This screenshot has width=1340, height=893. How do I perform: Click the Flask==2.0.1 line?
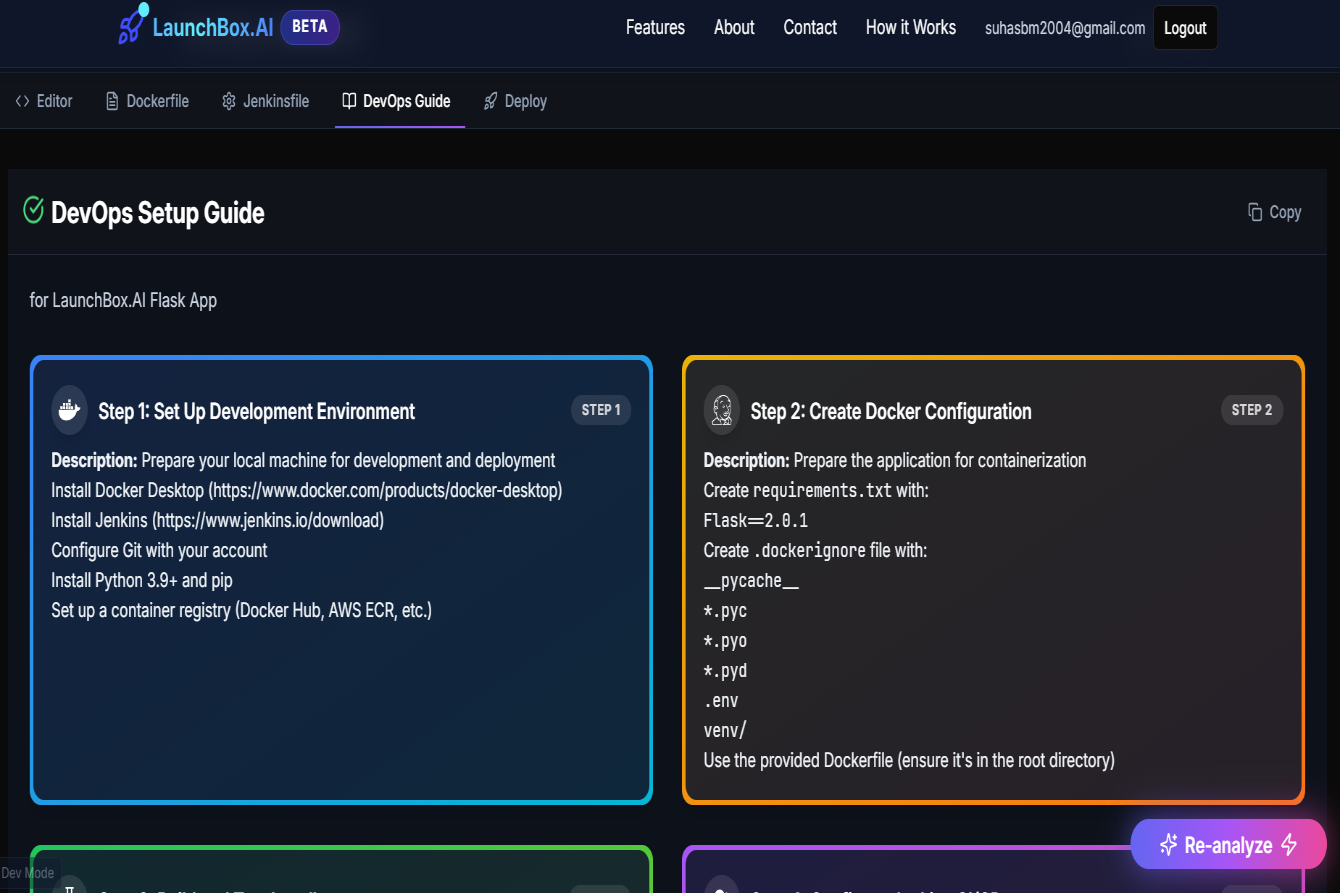[x=756, y=521]
